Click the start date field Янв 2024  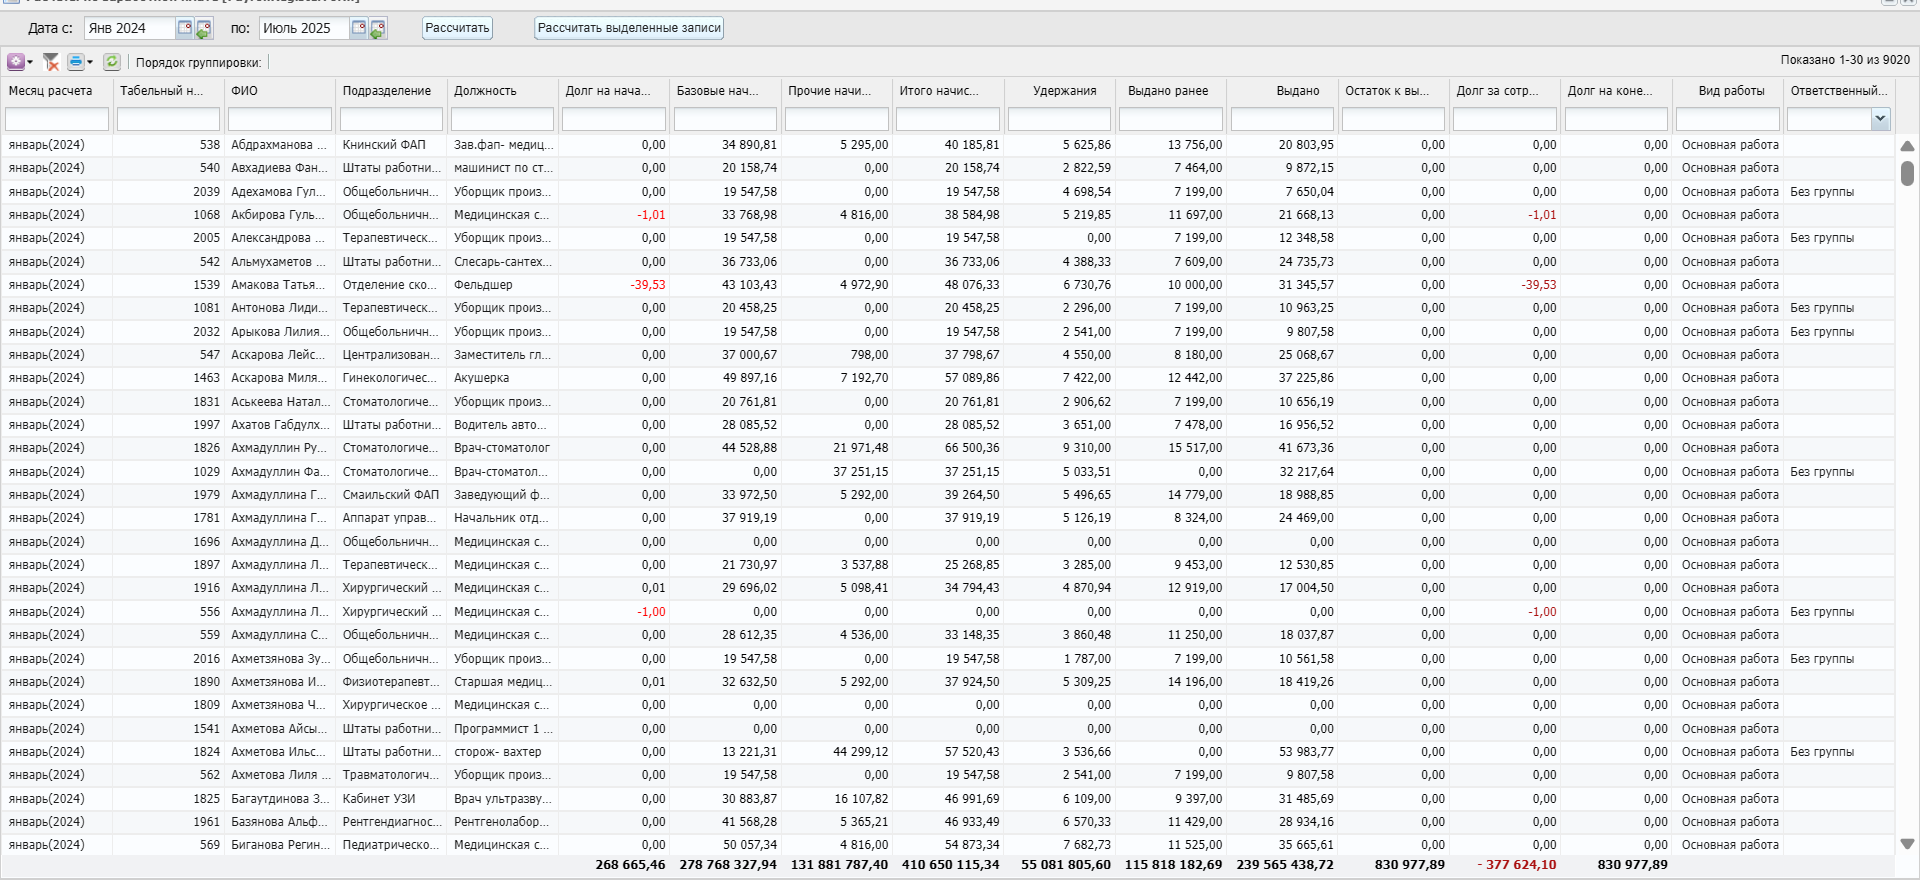[x=130, y=28]
